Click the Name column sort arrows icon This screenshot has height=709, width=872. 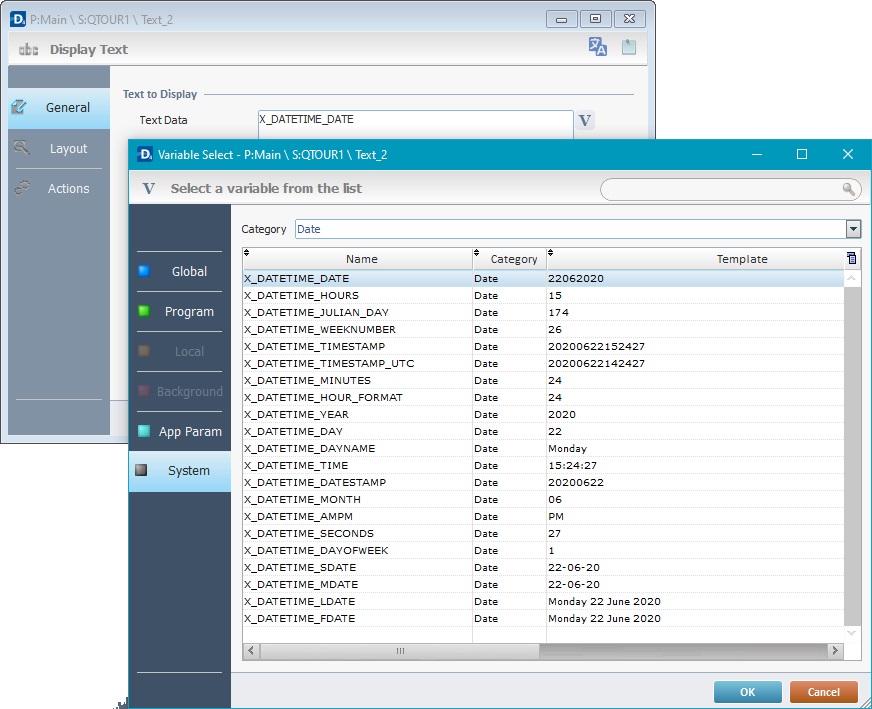[247, 253]
